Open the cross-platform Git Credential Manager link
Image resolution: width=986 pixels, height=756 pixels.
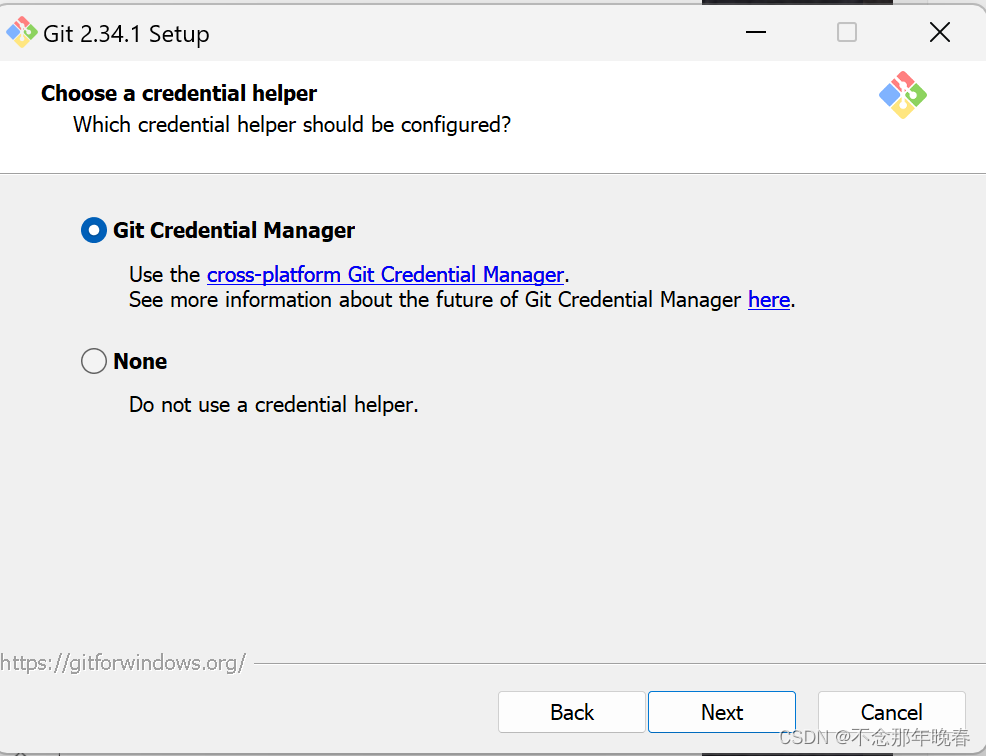[385, 275]
